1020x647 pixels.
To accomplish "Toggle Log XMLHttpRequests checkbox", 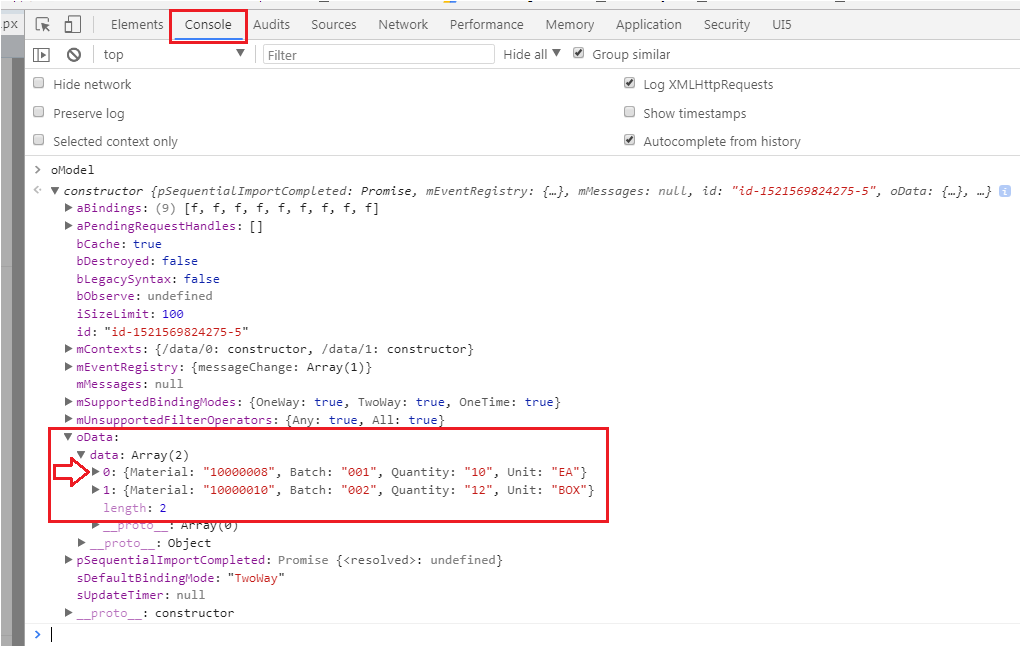I will click(x=629, y=83).
